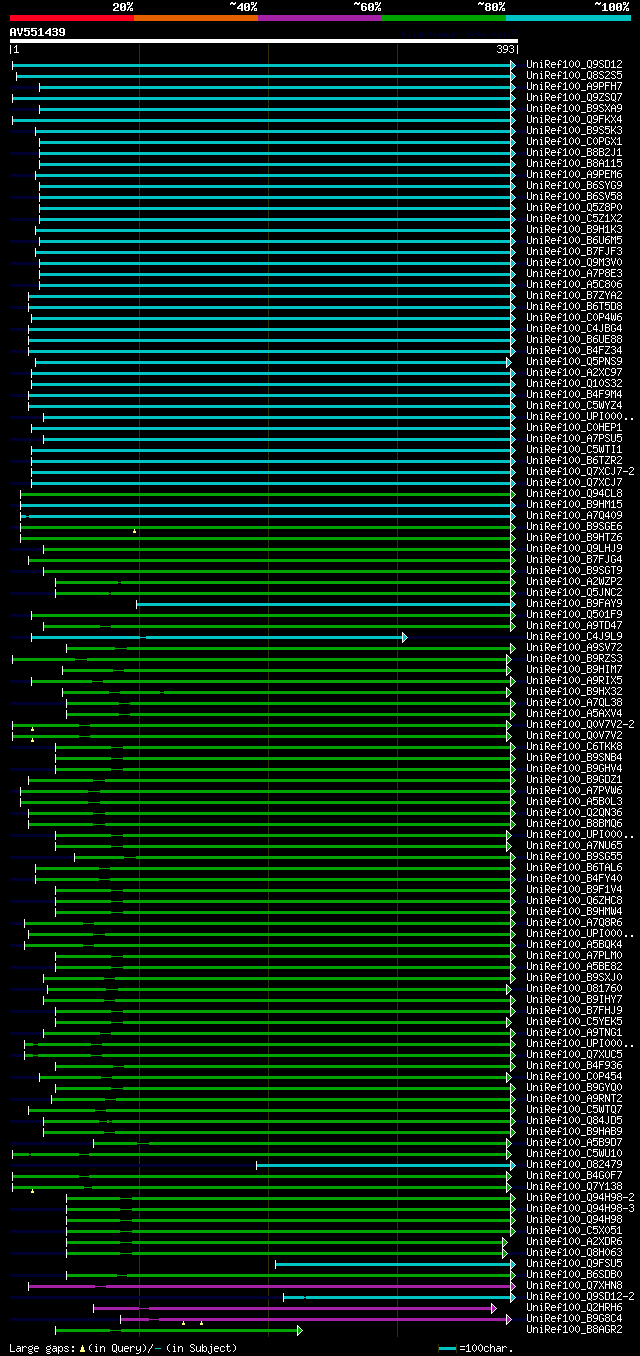Viewport: 640px width, 1356px height.
Task: Select label UniRef100_Q5Z8P0
Action: click(574, 208)
